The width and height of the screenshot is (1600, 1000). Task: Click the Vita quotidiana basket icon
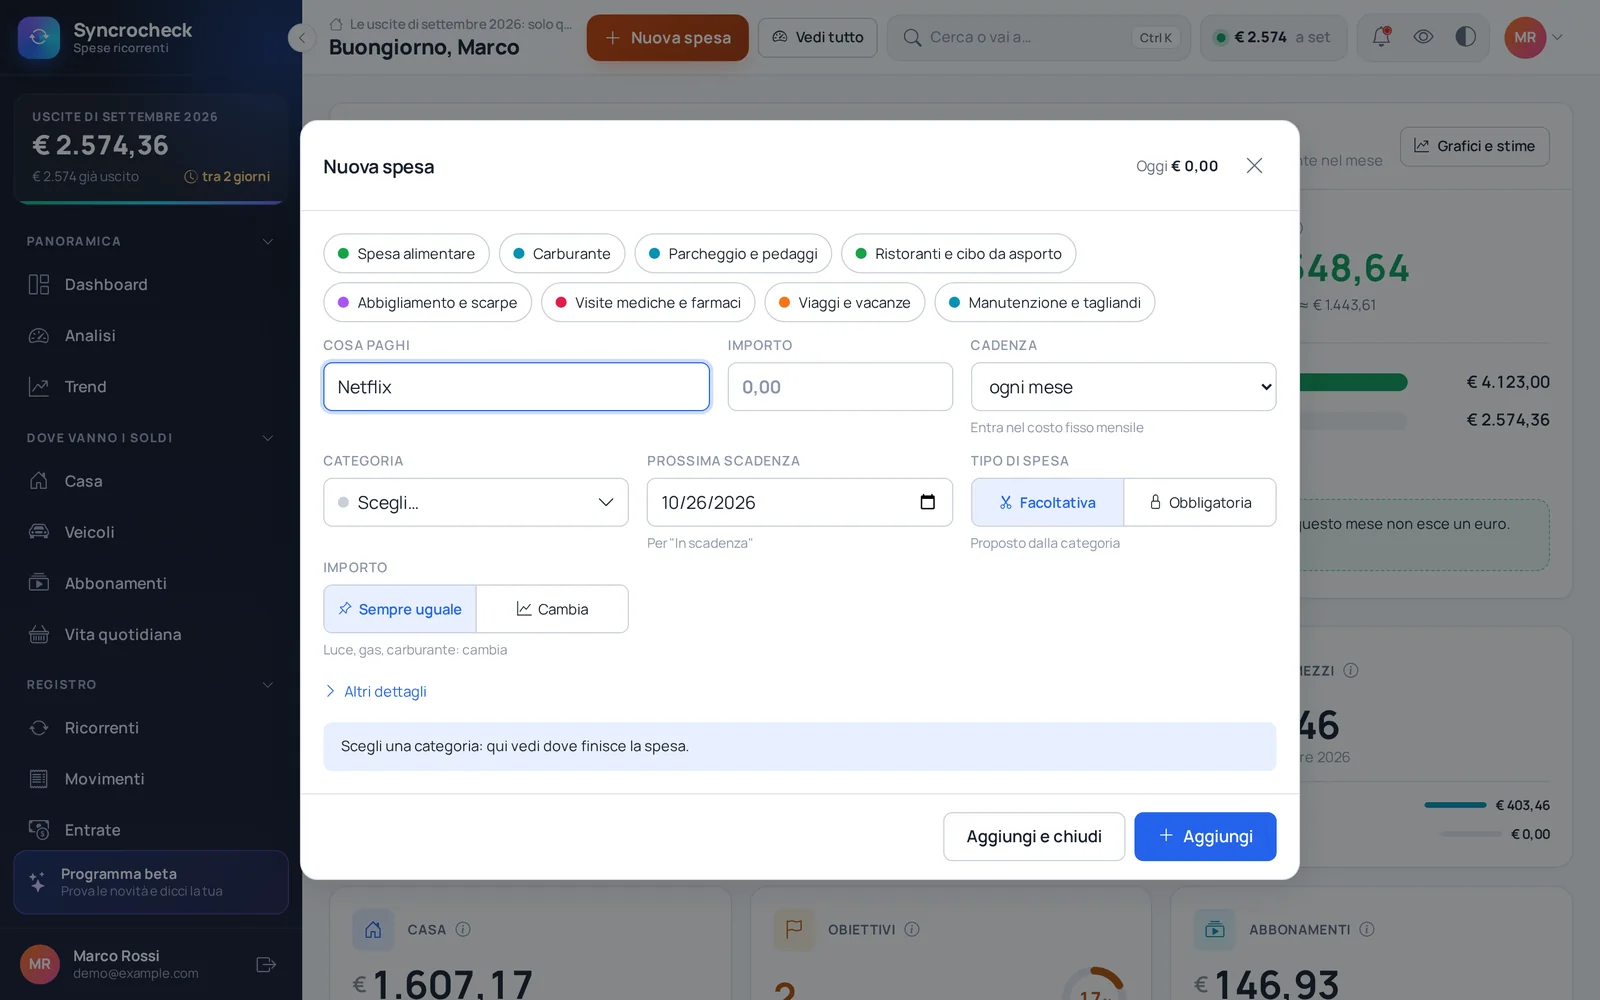click(x=39, y=634)
